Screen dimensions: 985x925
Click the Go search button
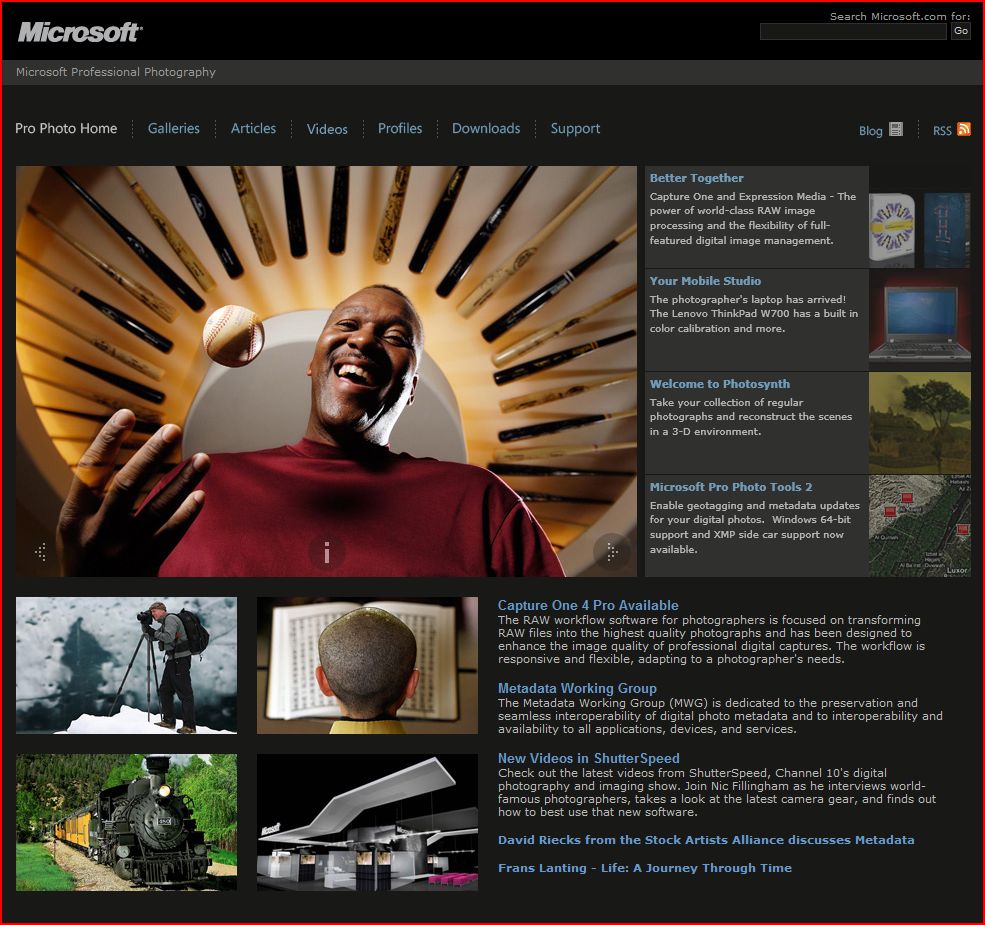click(961, 31)
